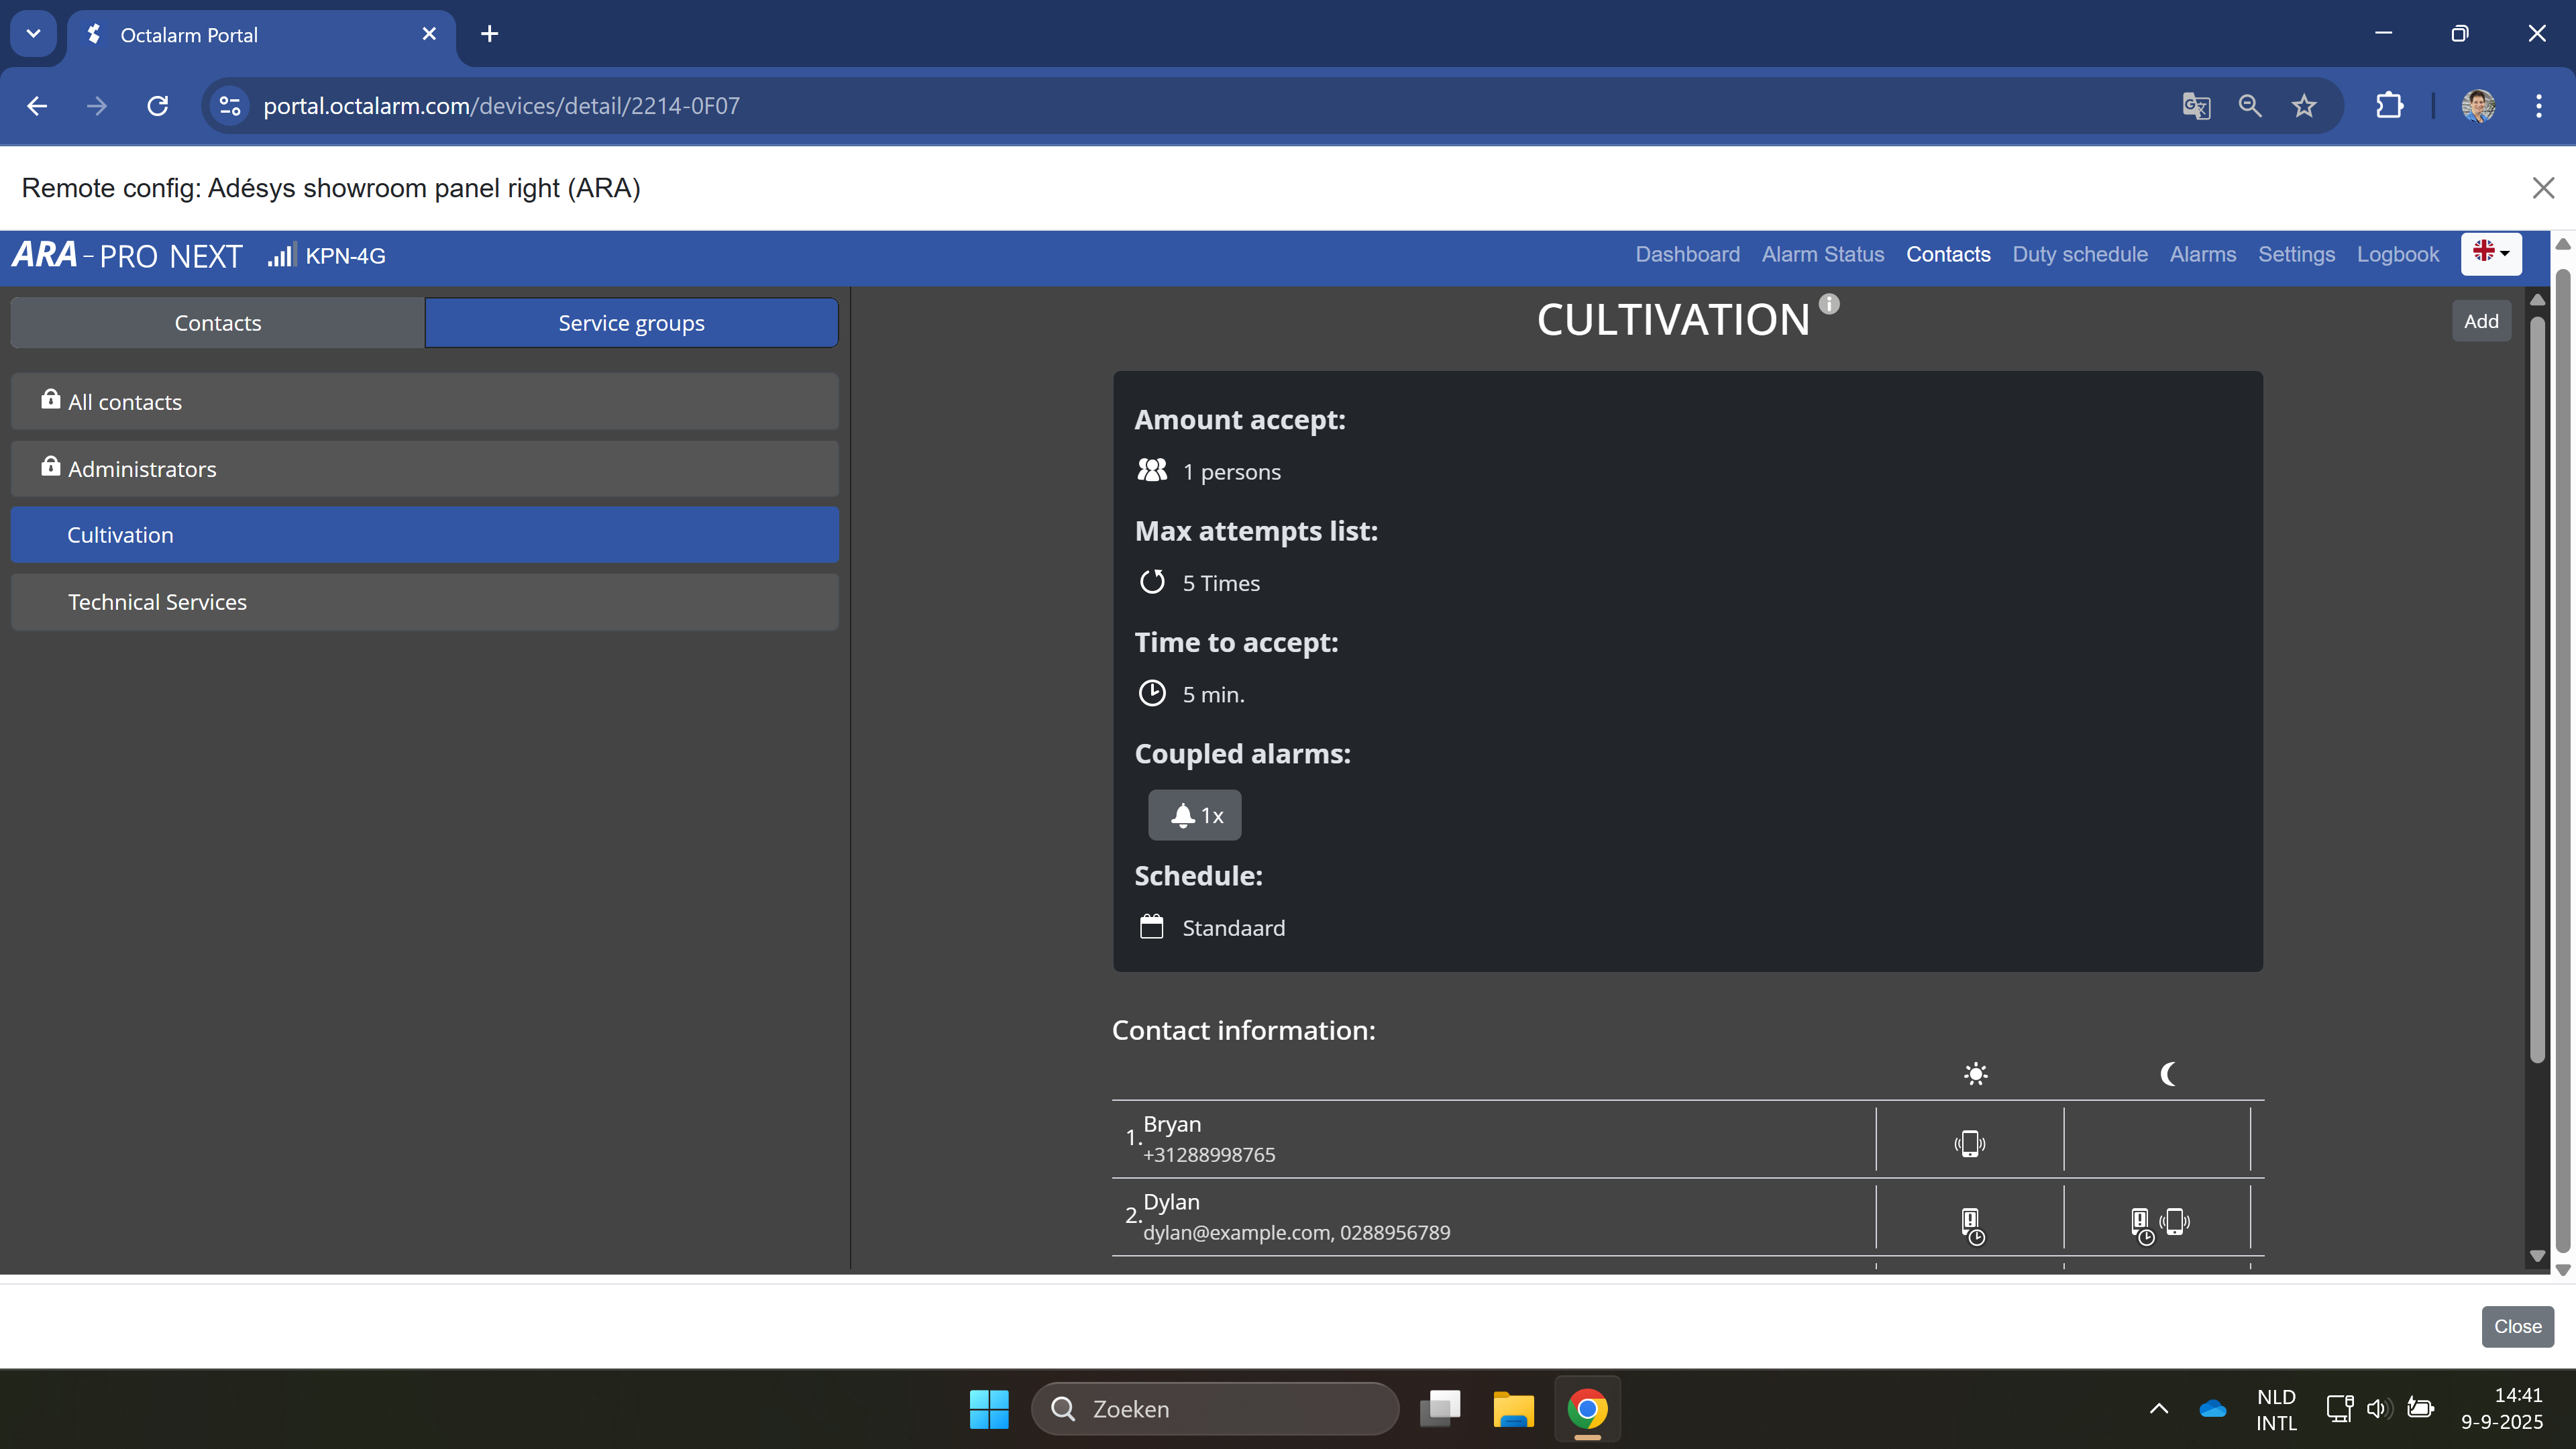Click Bryan's daytime phone call icon
This screenshot has height=1449, width=2576.
pos(1969,1143)
